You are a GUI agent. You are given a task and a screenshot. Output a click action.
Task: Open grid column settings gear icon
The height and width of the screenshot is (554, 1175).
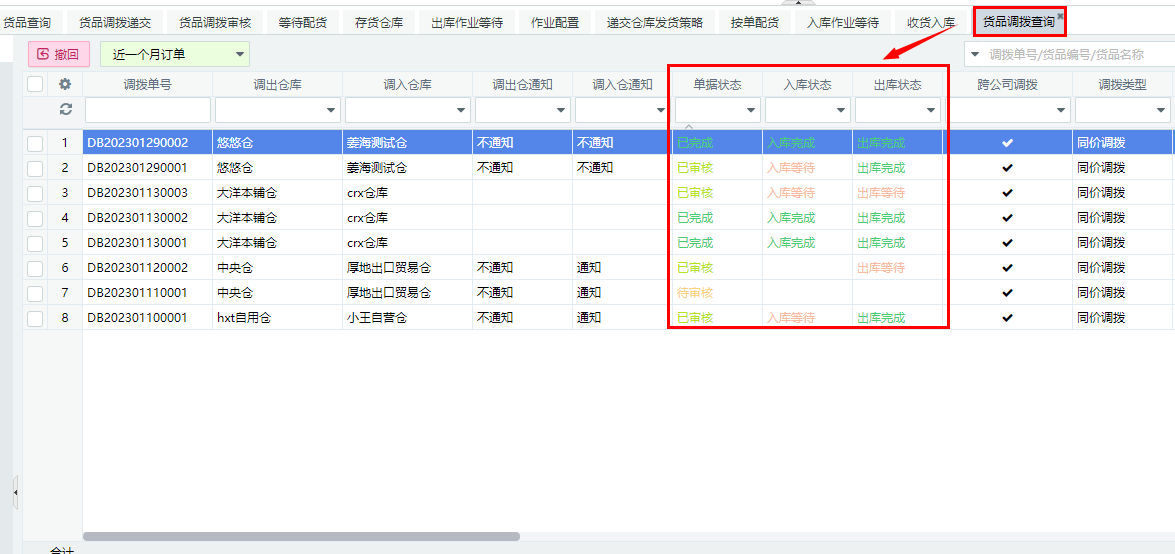(x=66, y=85)
